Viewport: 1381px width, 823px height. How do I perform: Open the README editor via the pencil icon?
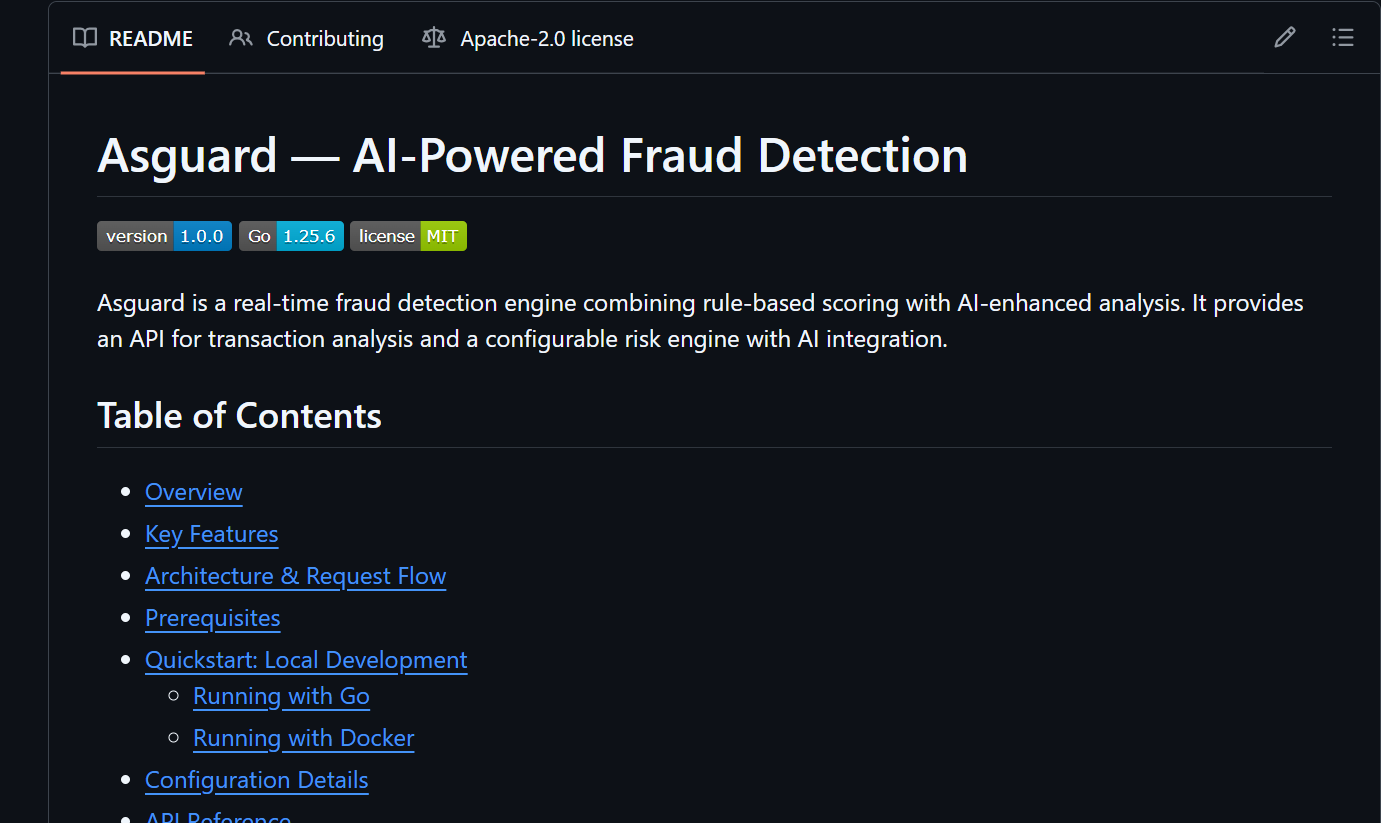[1285, 37]
